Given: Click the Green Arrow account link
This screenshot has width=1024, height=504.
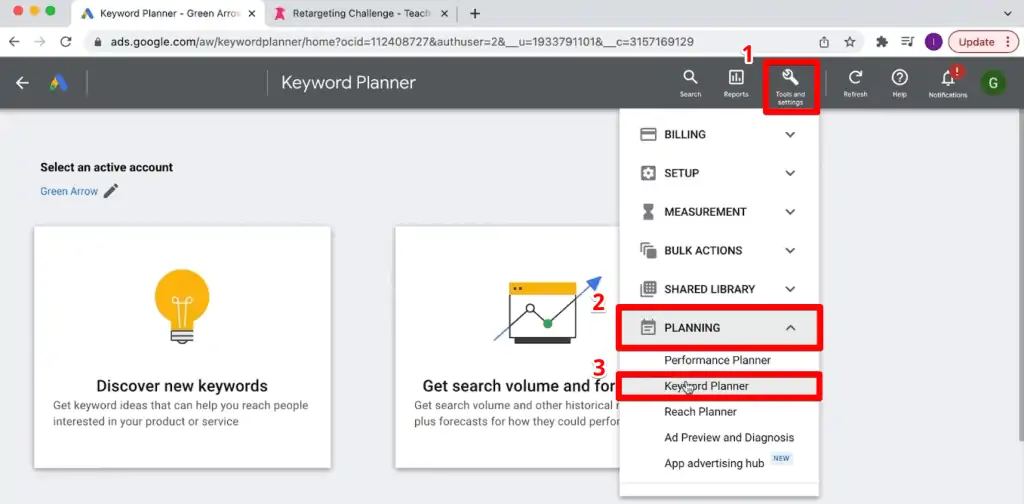Looking at the screenshot, I should pyautogui.click(x=69, y=191).
